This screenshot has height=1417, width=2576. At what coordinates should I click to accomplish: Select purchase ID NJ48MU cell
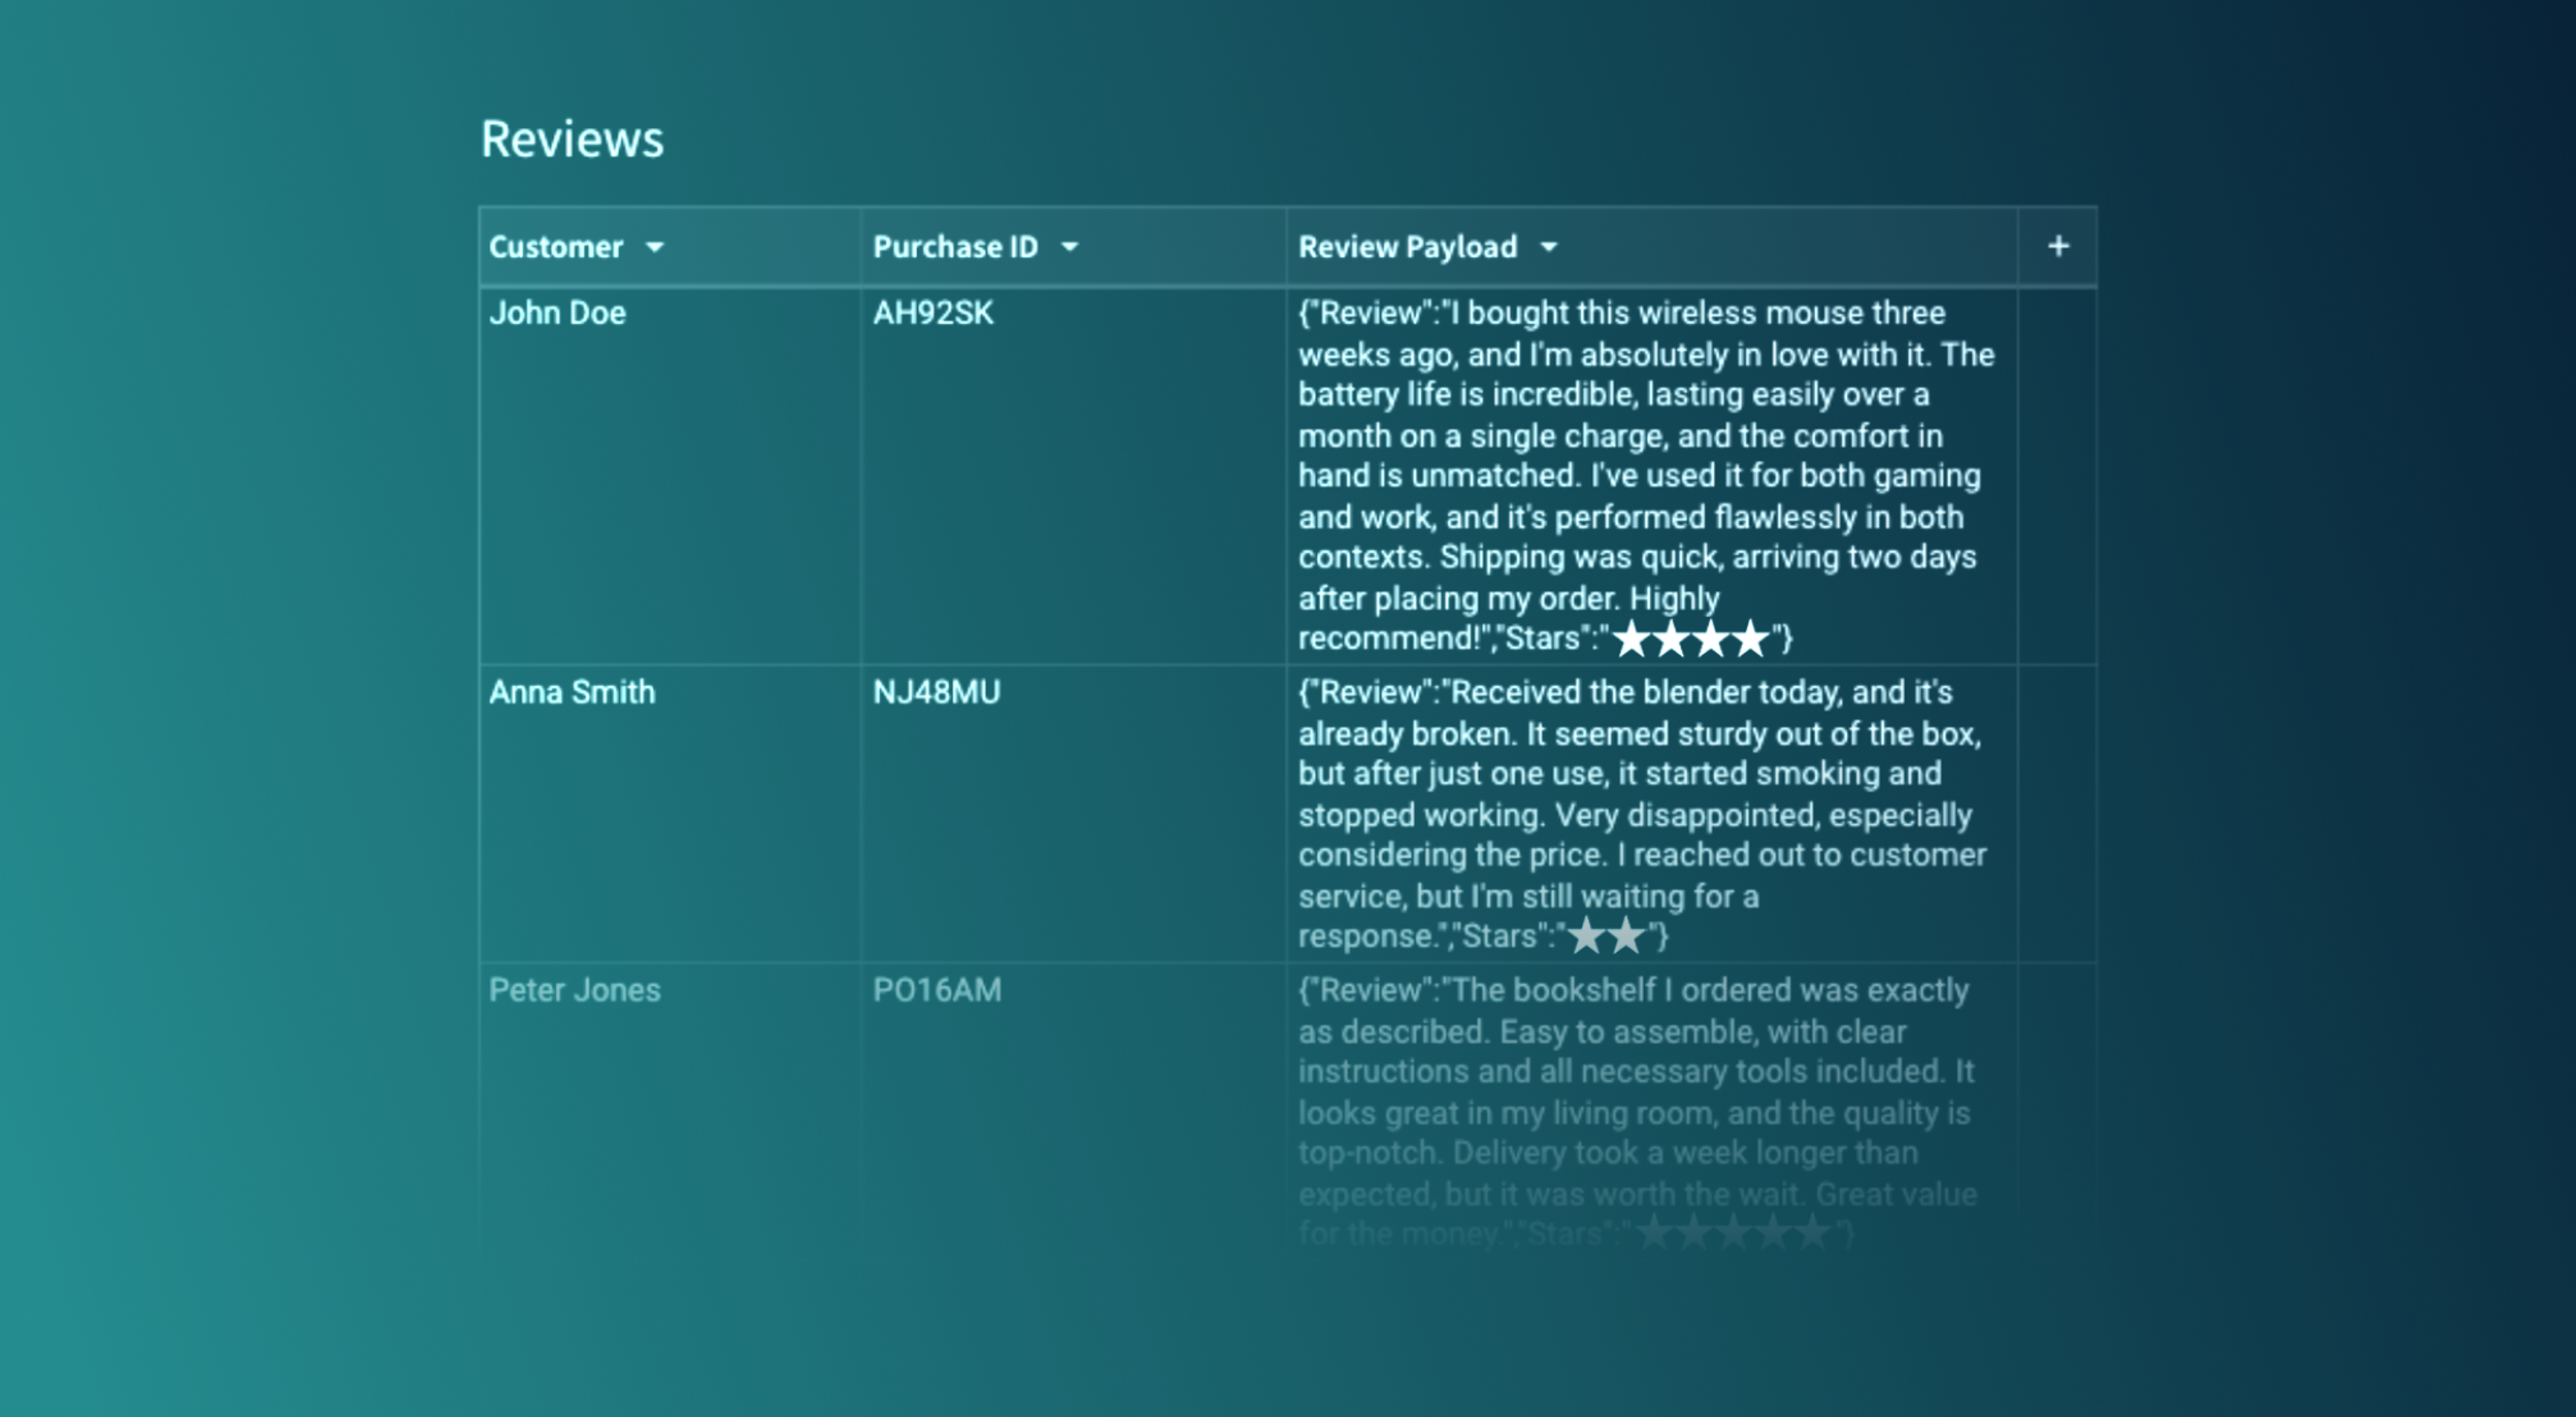[1074, 814]
